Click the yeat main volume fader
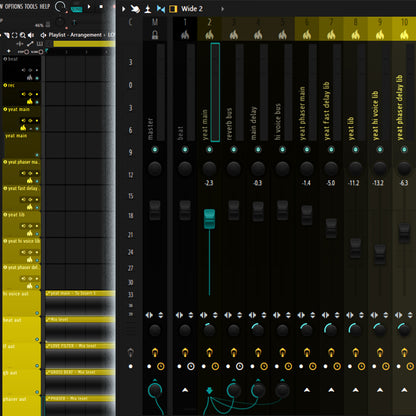Image resolution: width=416 pixels, height=416 pixels. (x=209, y=219)
